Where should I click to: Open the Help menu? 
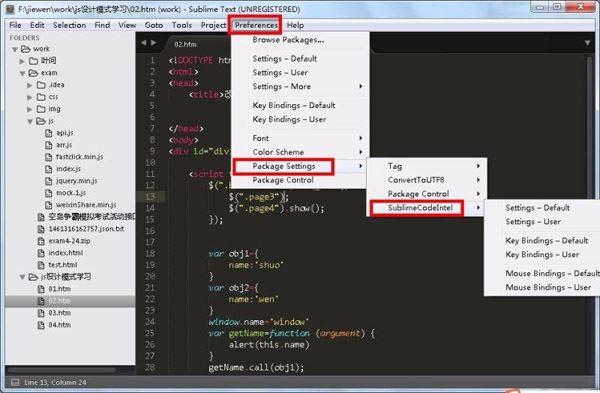(x=295, y=25)
